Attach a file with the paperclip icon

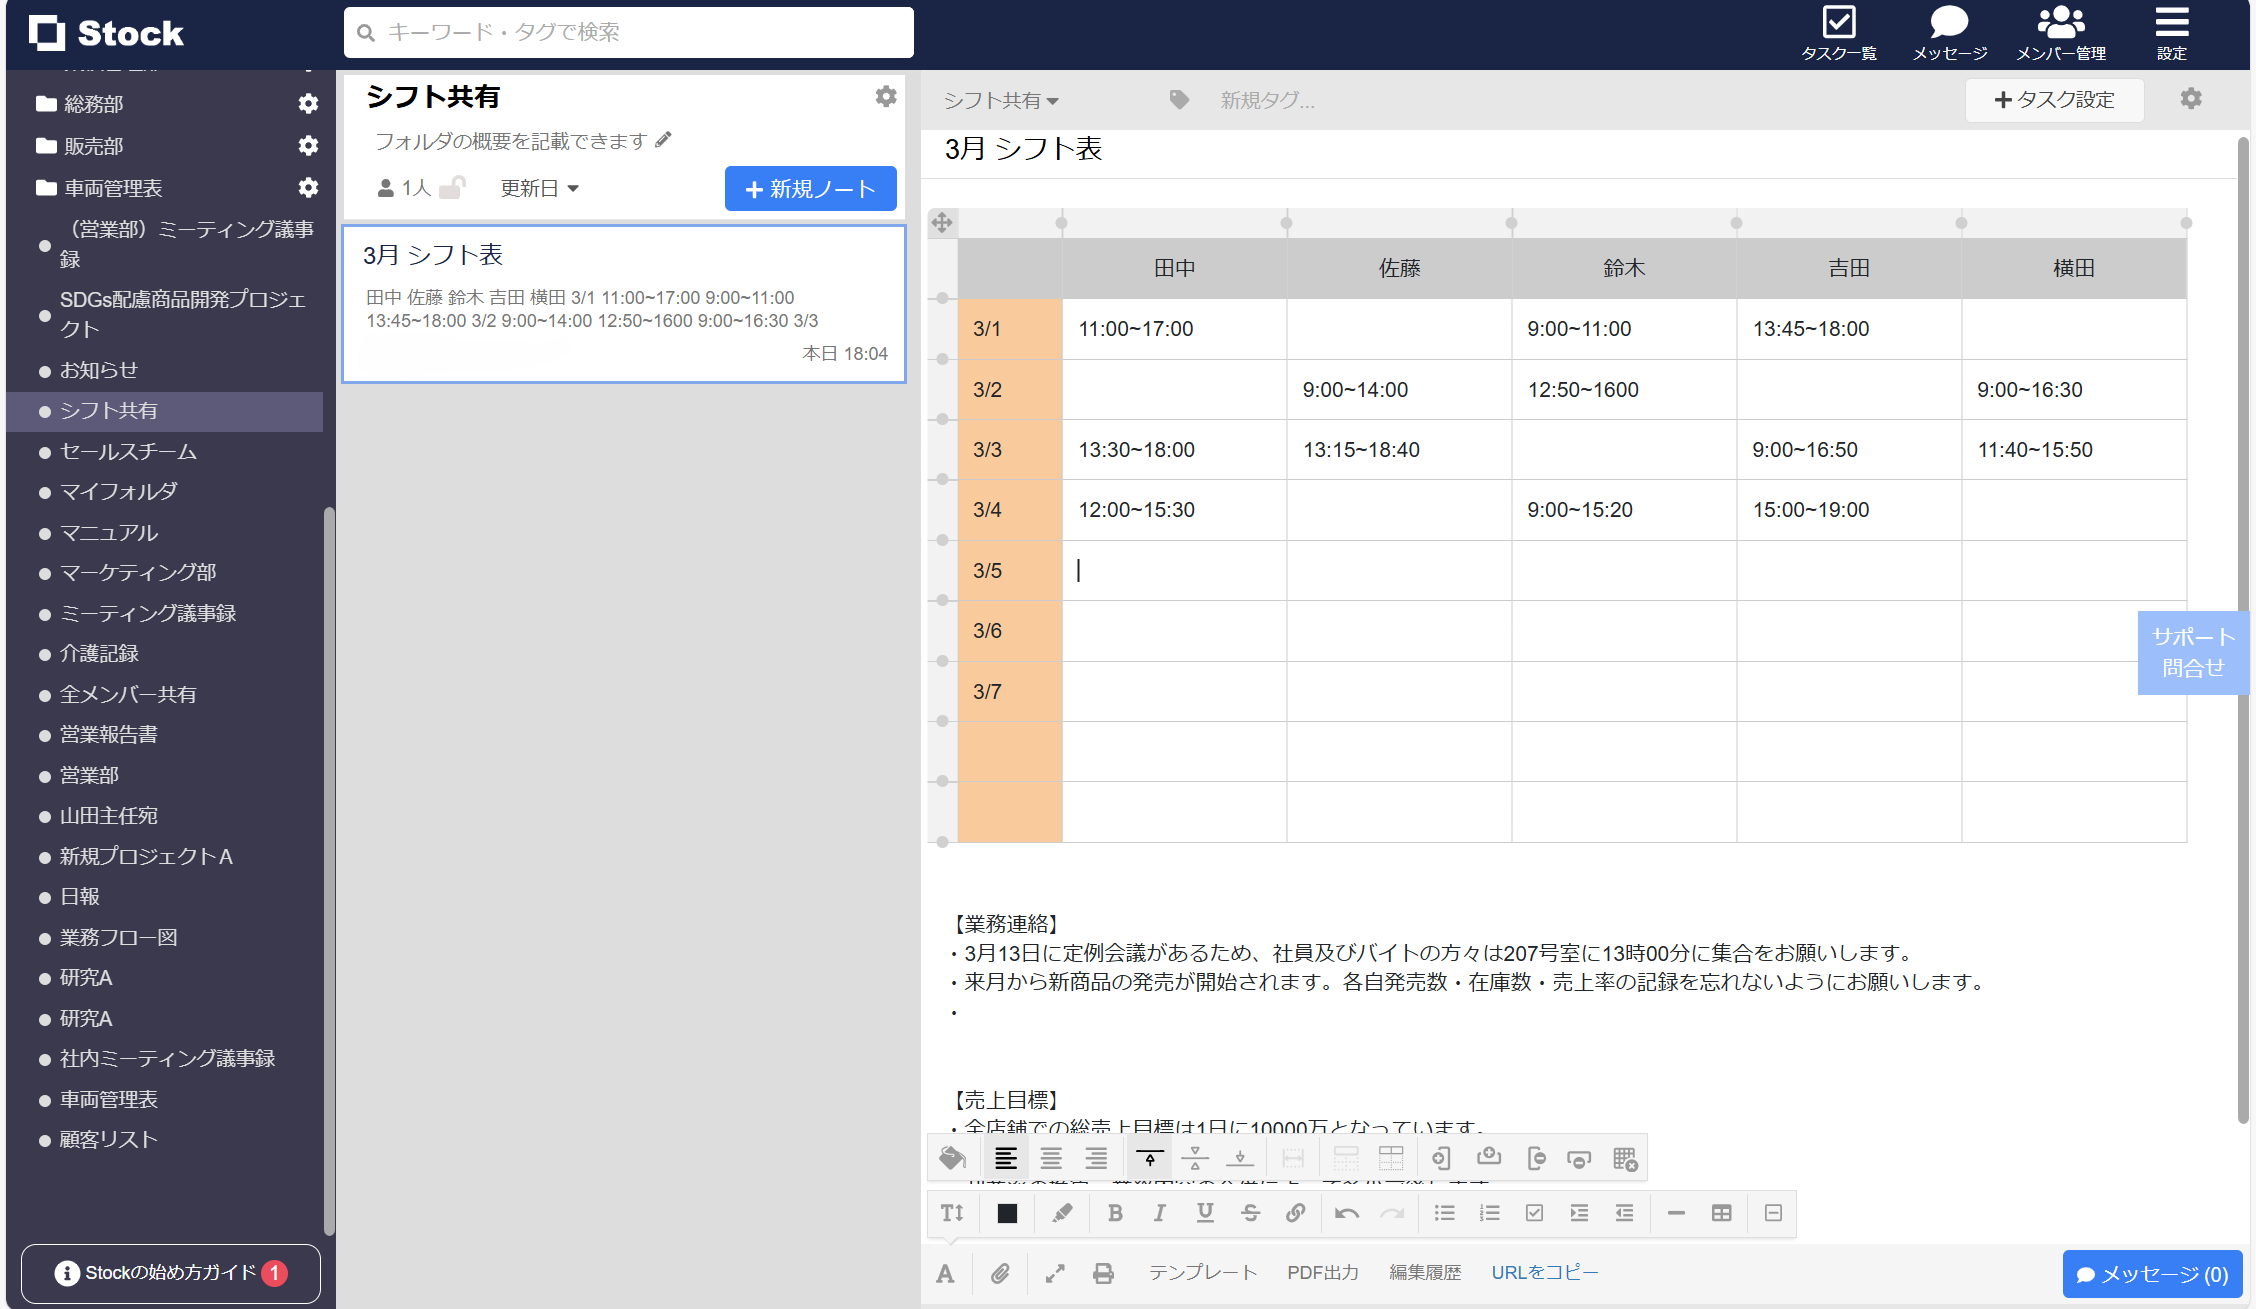[x=1000, y=1273]
